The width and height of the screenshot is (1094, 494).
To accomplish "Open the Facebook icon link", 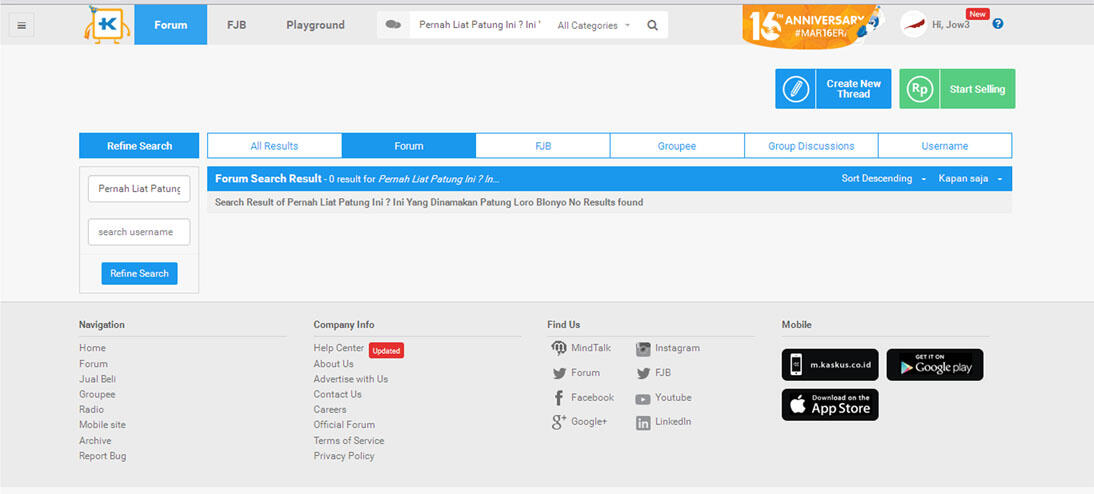I will point(559,398).
